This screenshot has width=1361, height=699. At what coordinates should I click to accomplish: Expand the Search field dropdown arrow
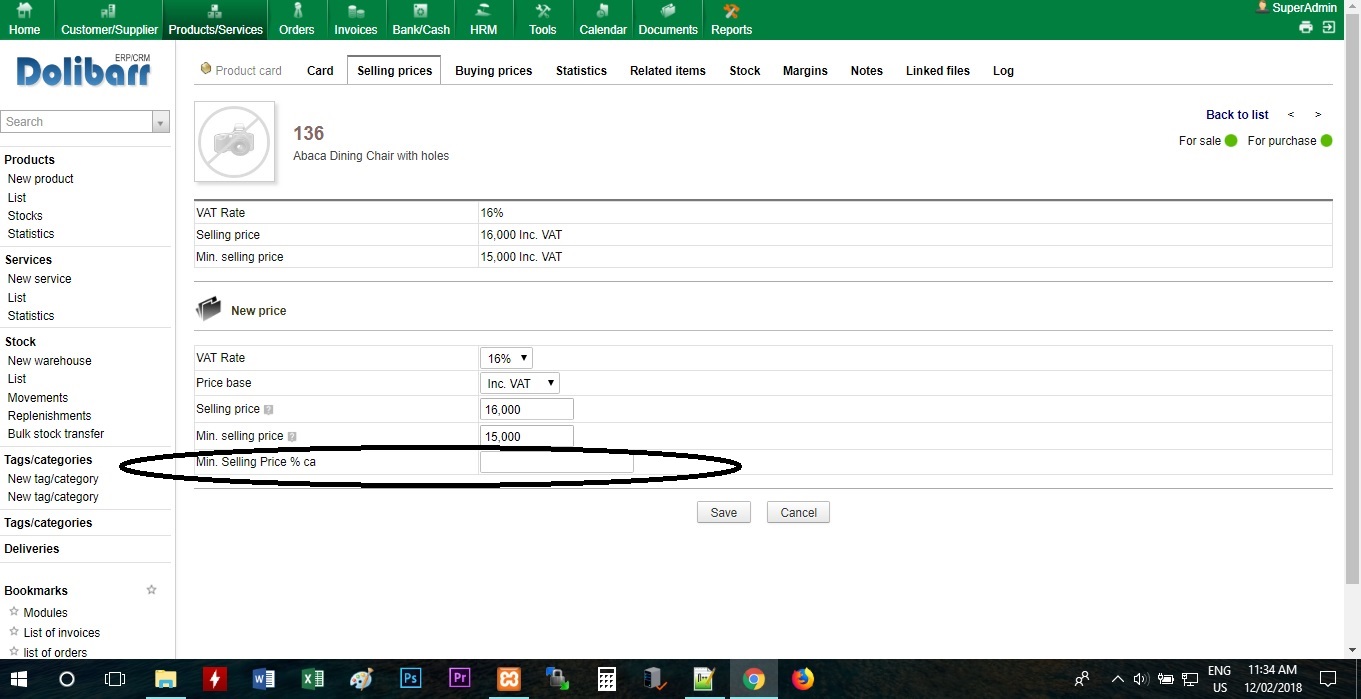(160, 122)
